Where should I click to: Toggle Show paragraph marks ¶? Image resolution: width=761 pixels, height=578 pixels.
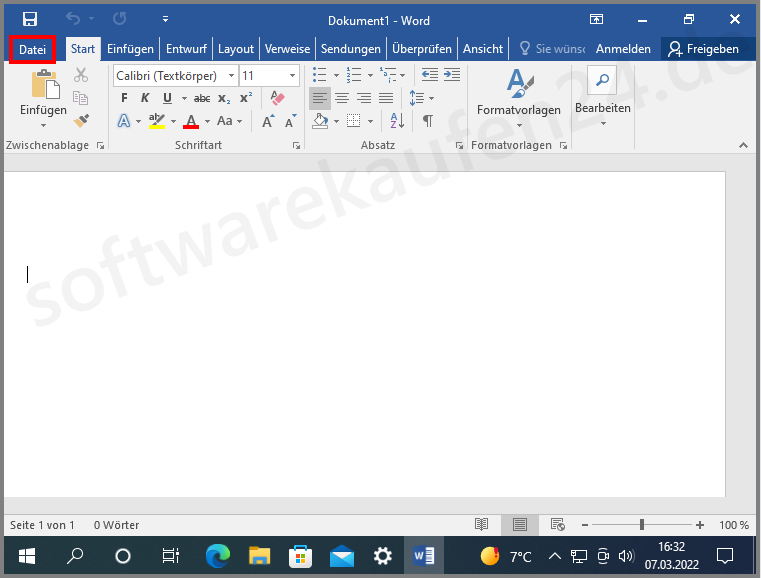pos(428,121)
